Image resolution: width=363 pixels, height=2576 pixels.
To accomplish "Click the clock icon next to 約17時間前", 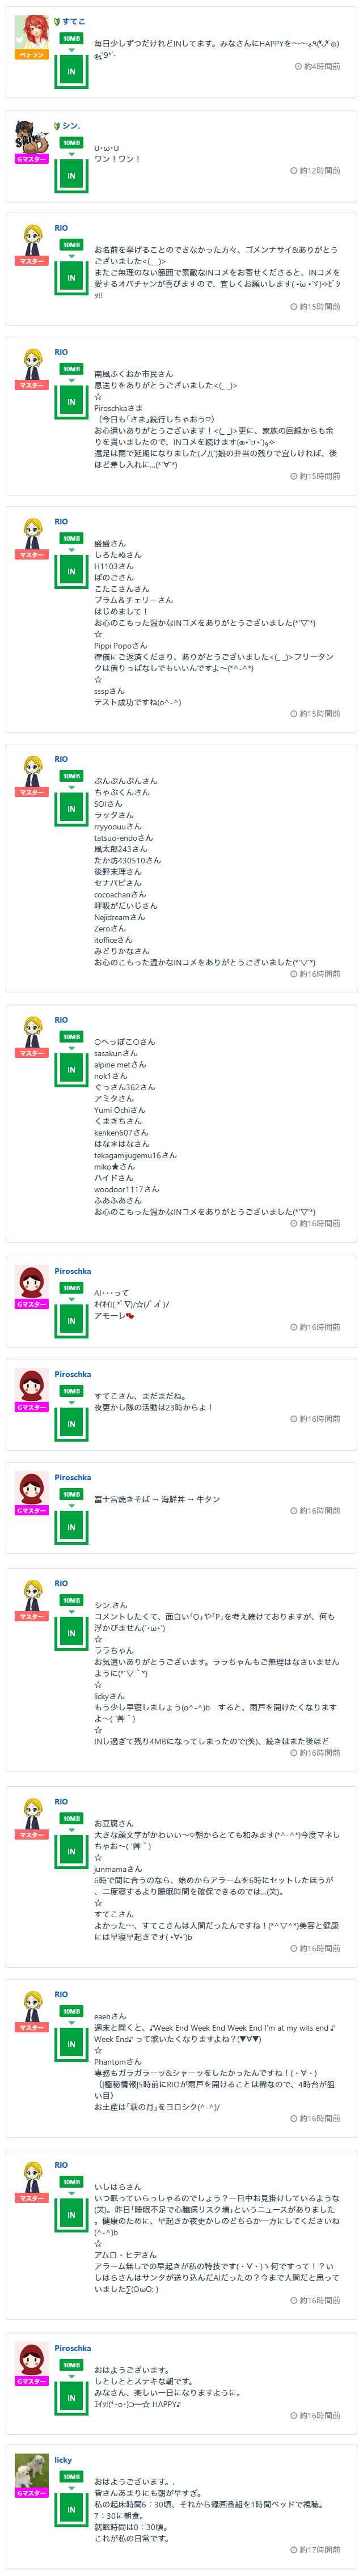I will coord(293,2549).
